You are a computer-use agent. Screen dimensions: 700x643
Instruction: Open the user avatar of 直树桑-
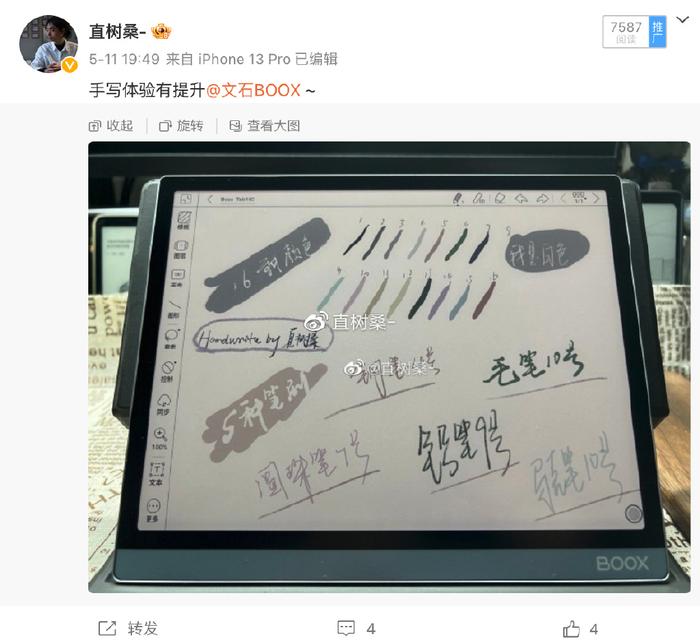48,43
